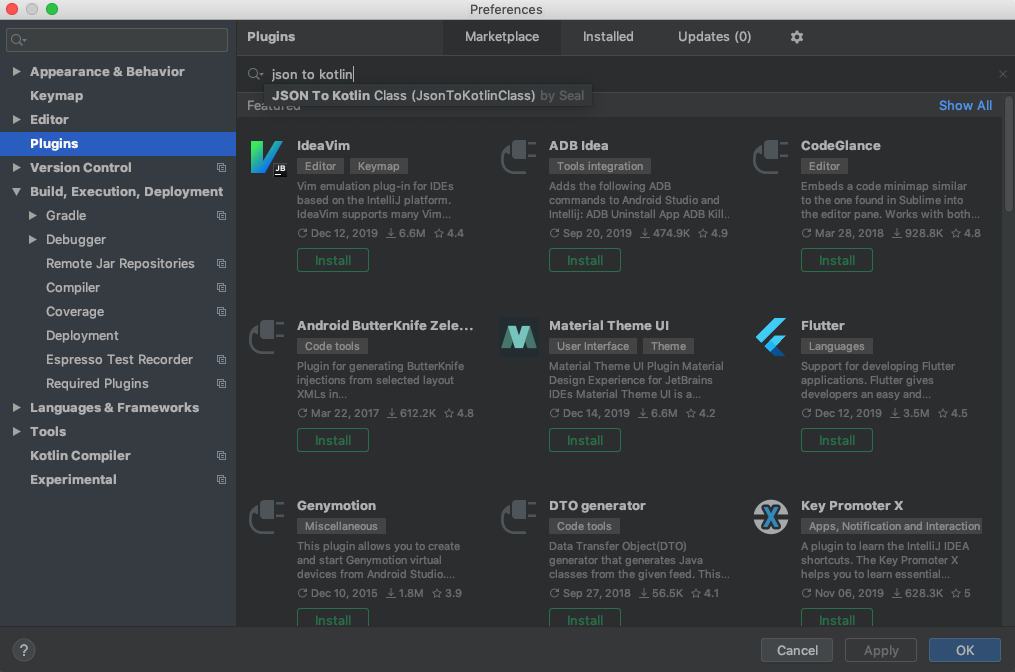Install the Material Theme UI plugin
1015x672 pixels.
[x=585, y=440]
